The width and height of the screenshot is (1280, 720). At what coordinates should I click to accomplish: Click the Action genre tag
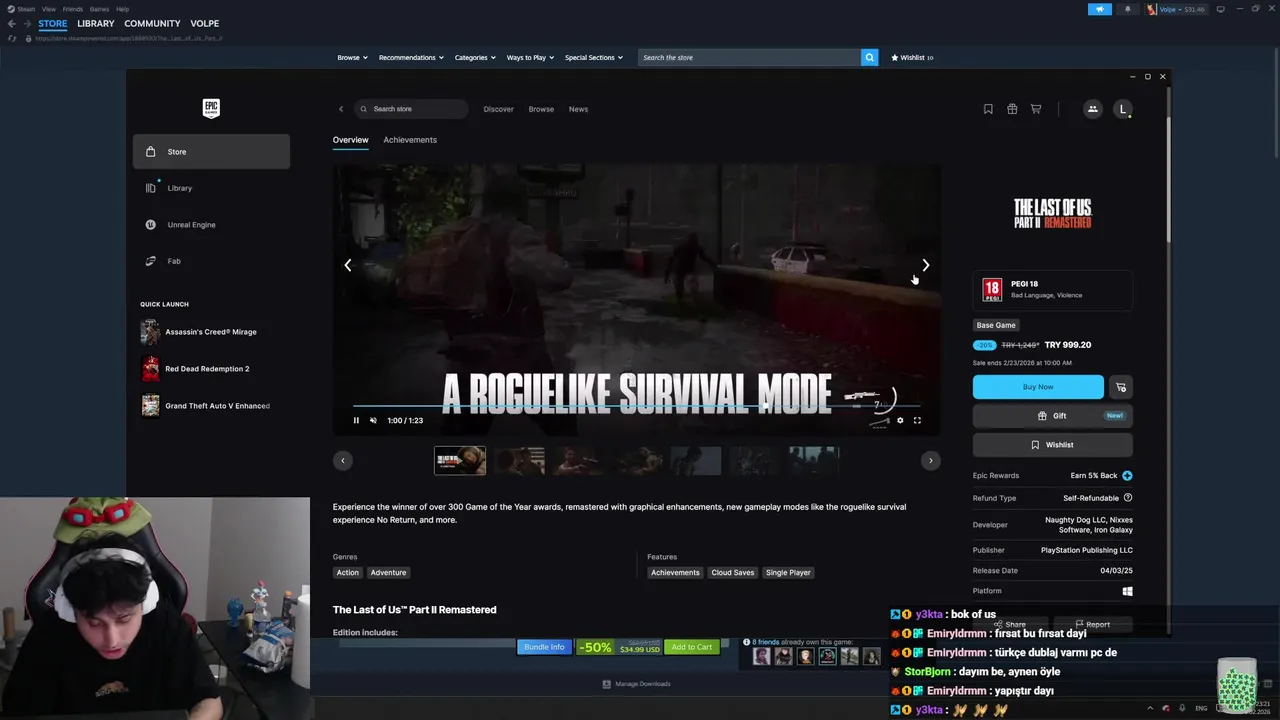click(347, 573)
